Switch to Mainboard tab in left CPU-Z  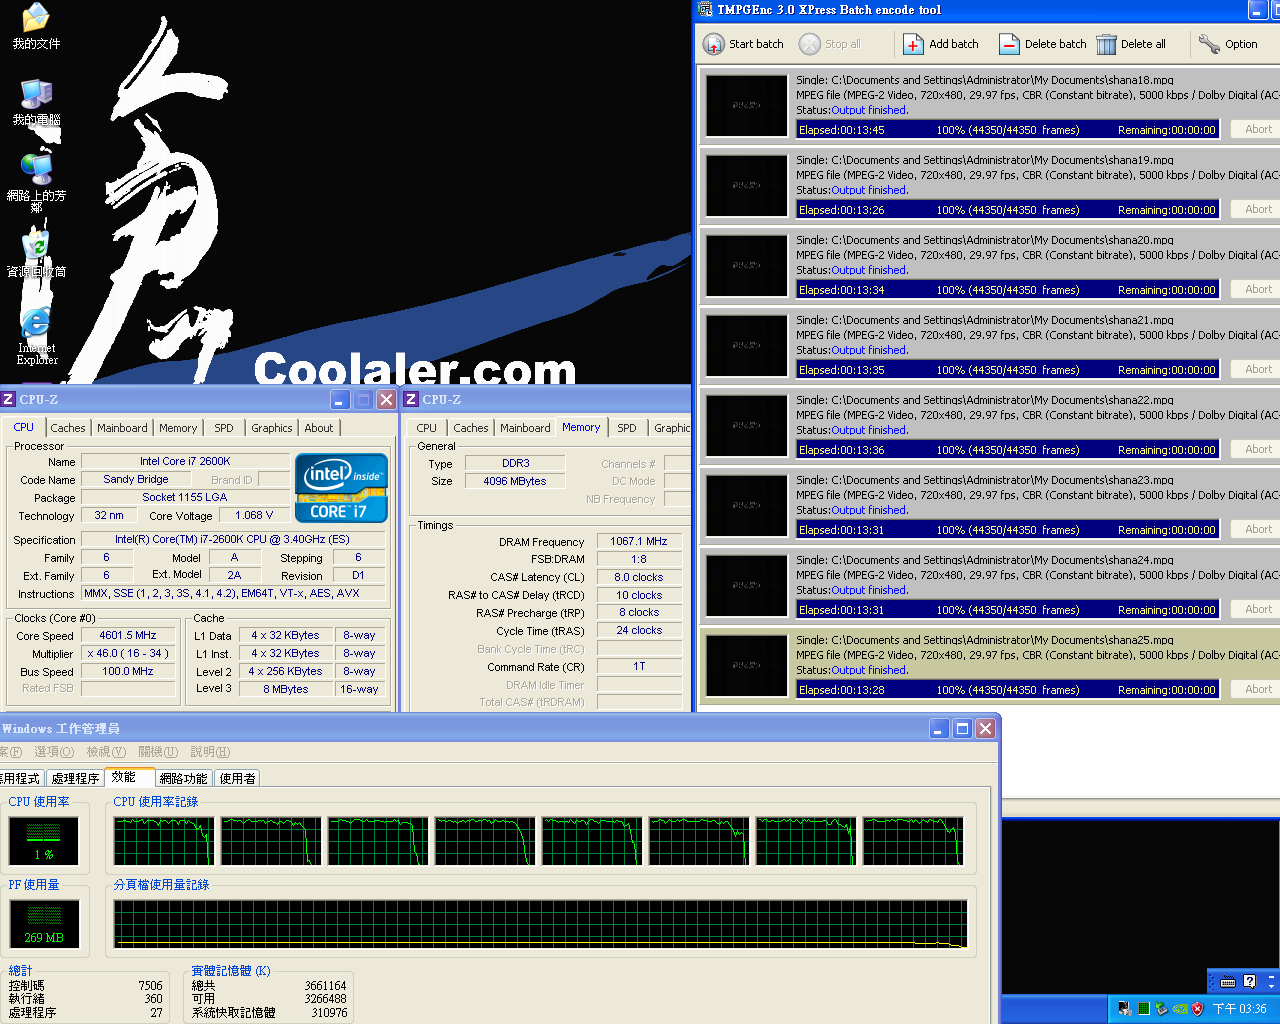(x=122, y=428)
